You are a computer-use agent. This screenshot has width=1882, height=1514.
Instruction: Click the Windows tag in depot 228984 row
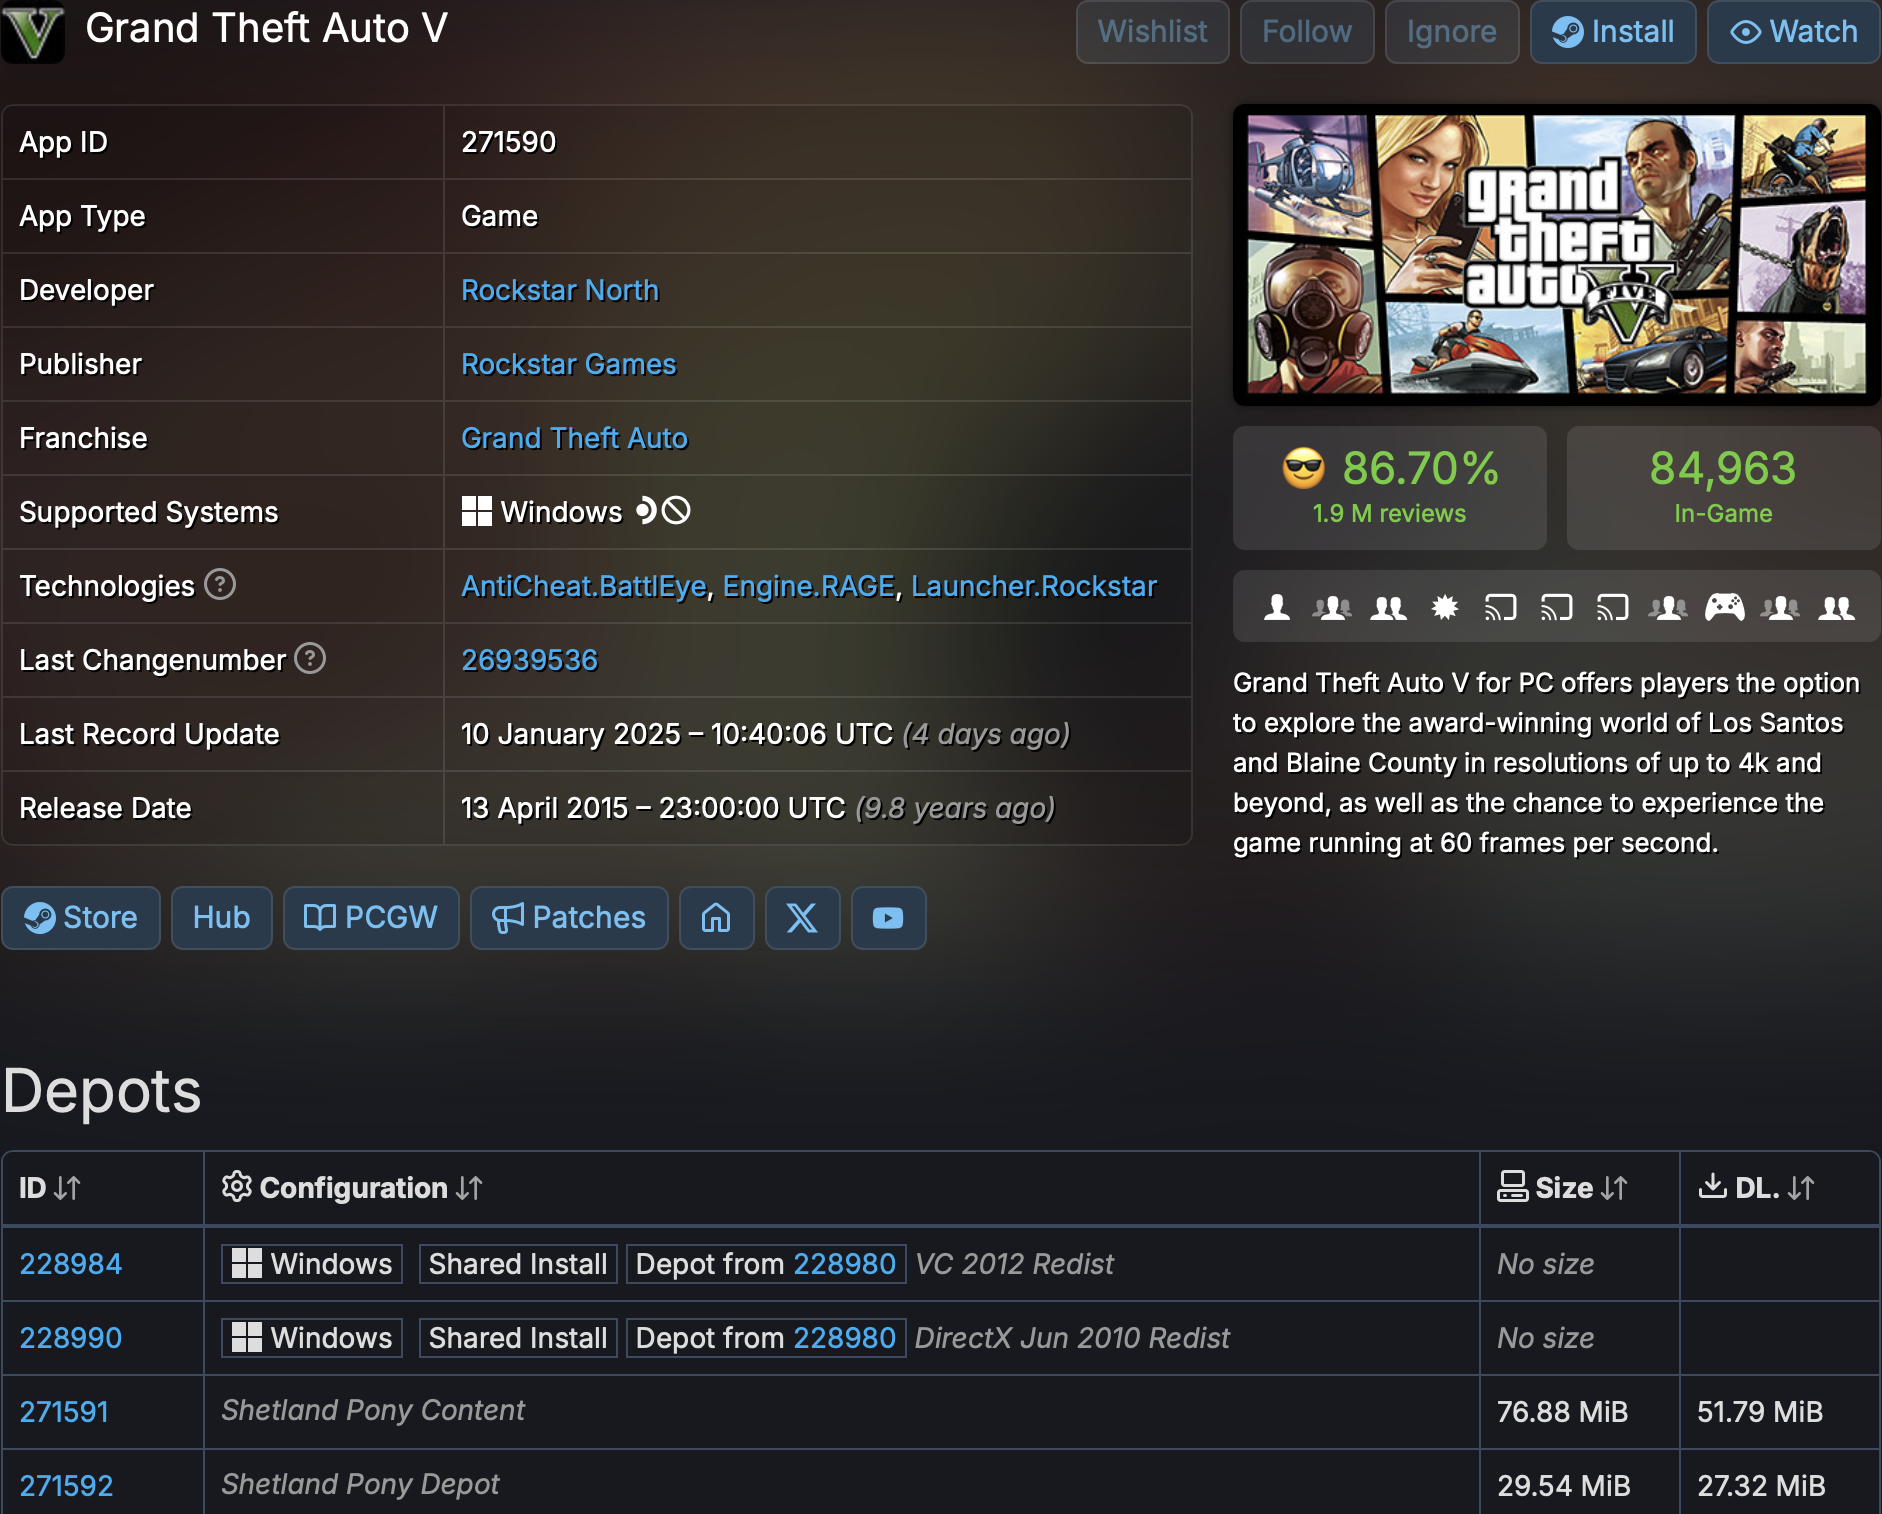[312, 1264]
